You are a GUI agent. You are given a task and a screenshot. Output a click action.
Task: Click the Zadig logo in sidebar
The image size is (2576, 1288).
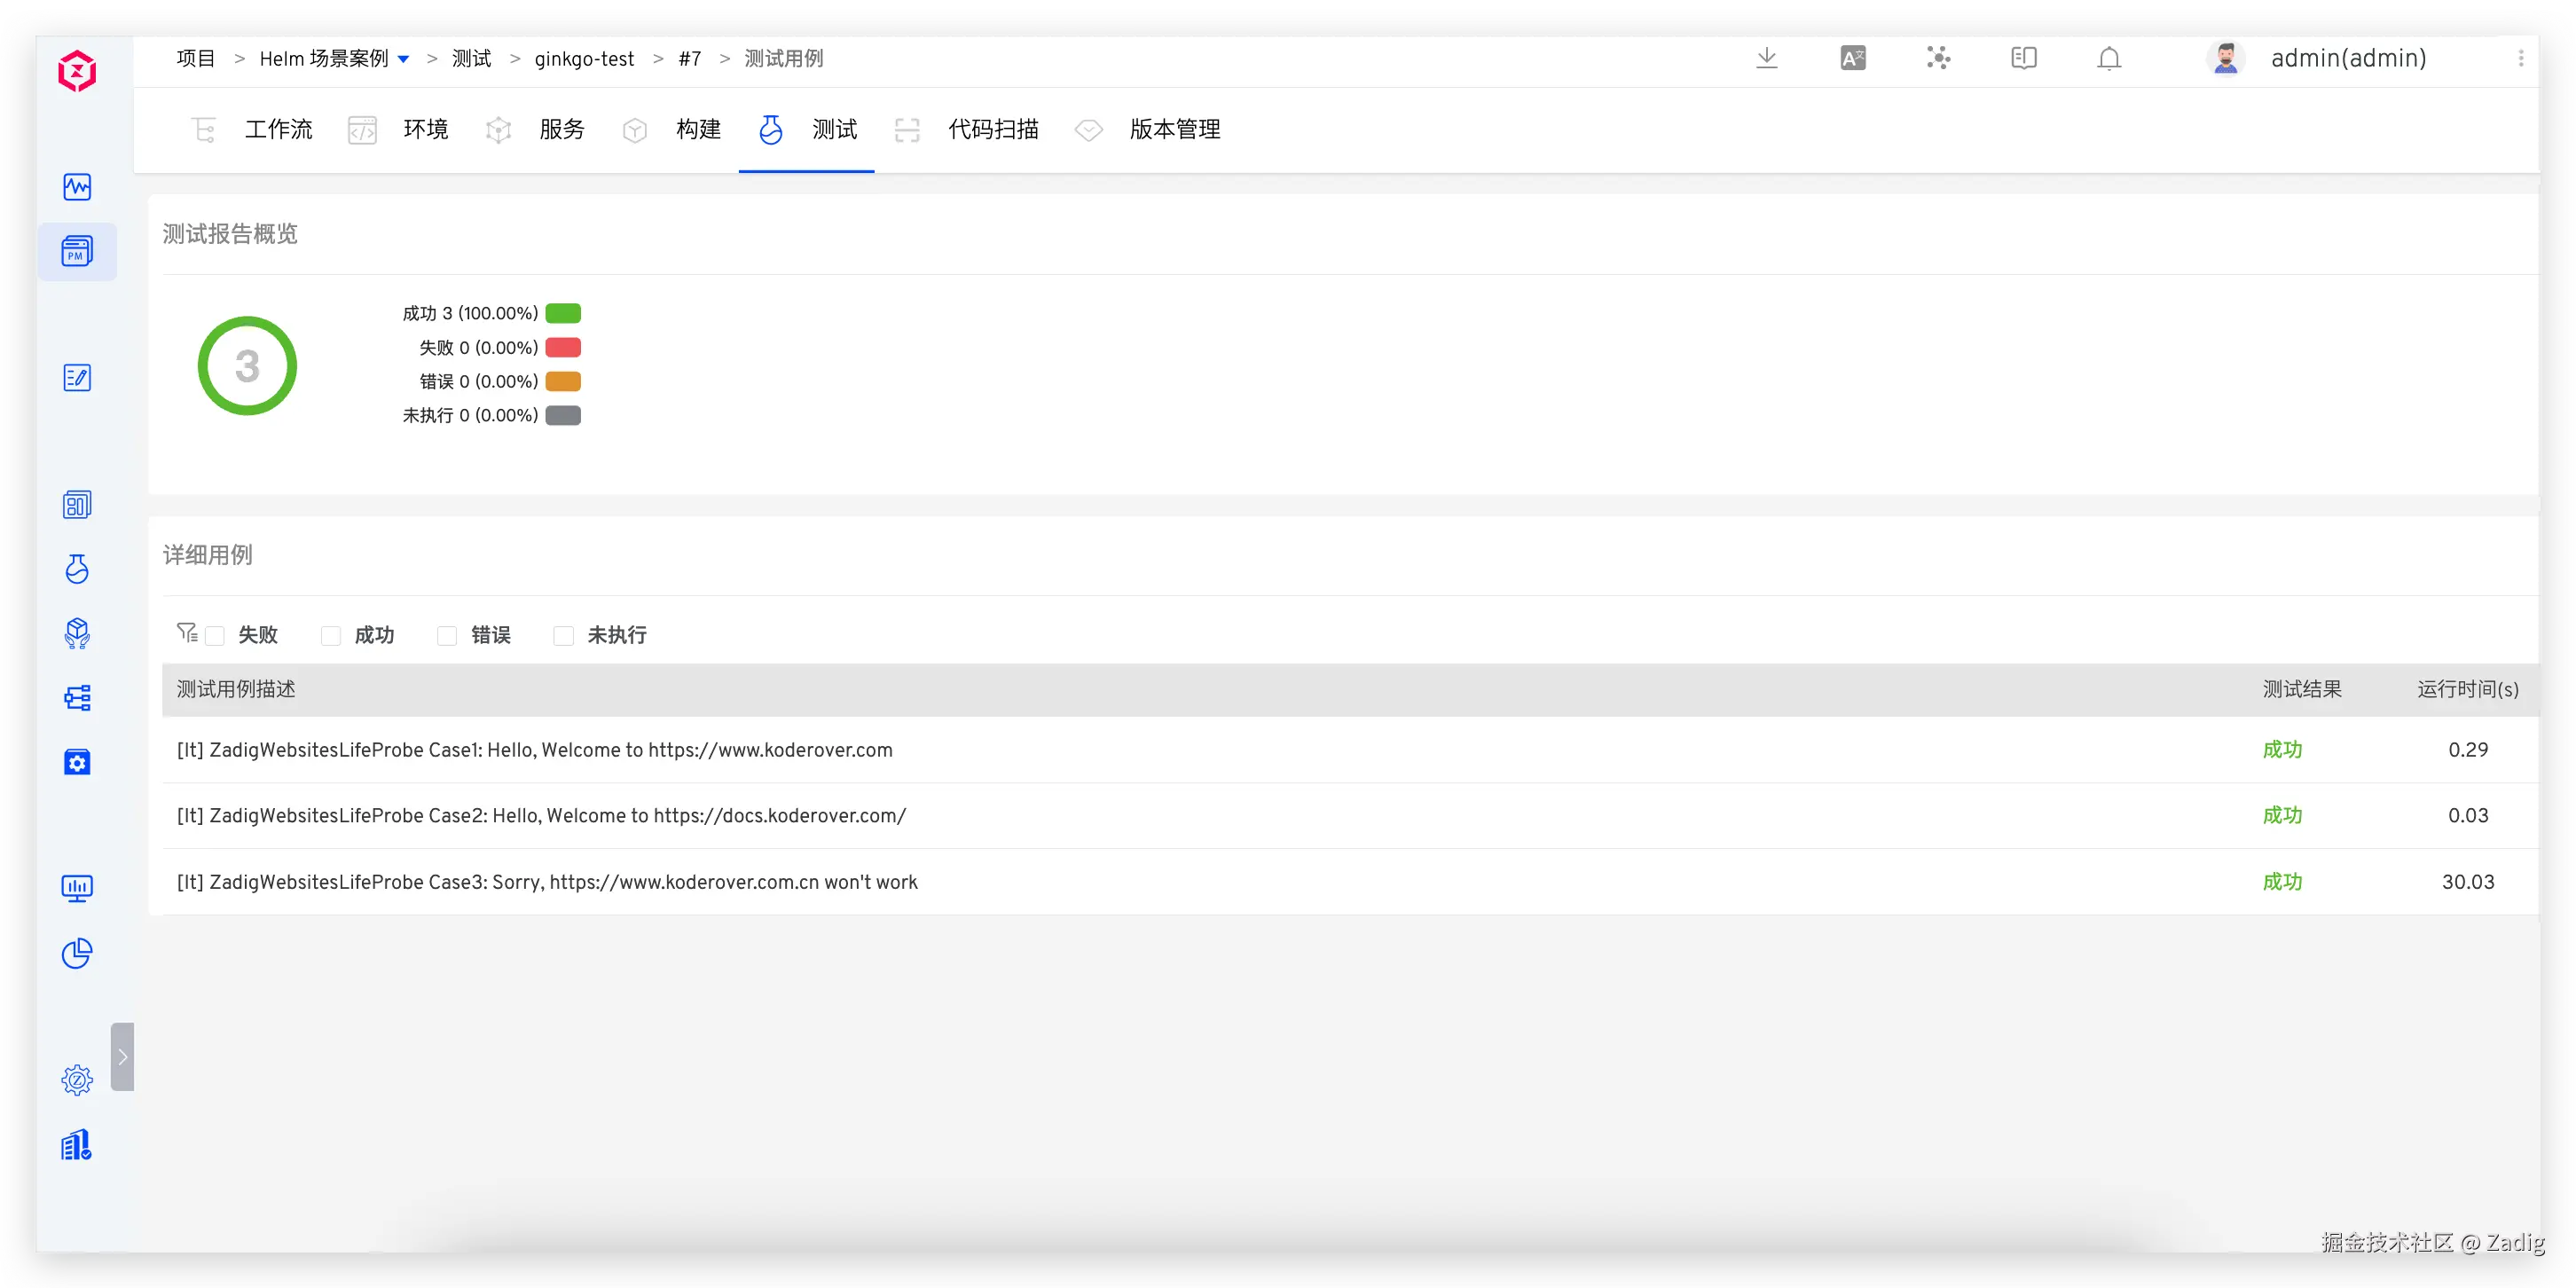click(77, 71)
